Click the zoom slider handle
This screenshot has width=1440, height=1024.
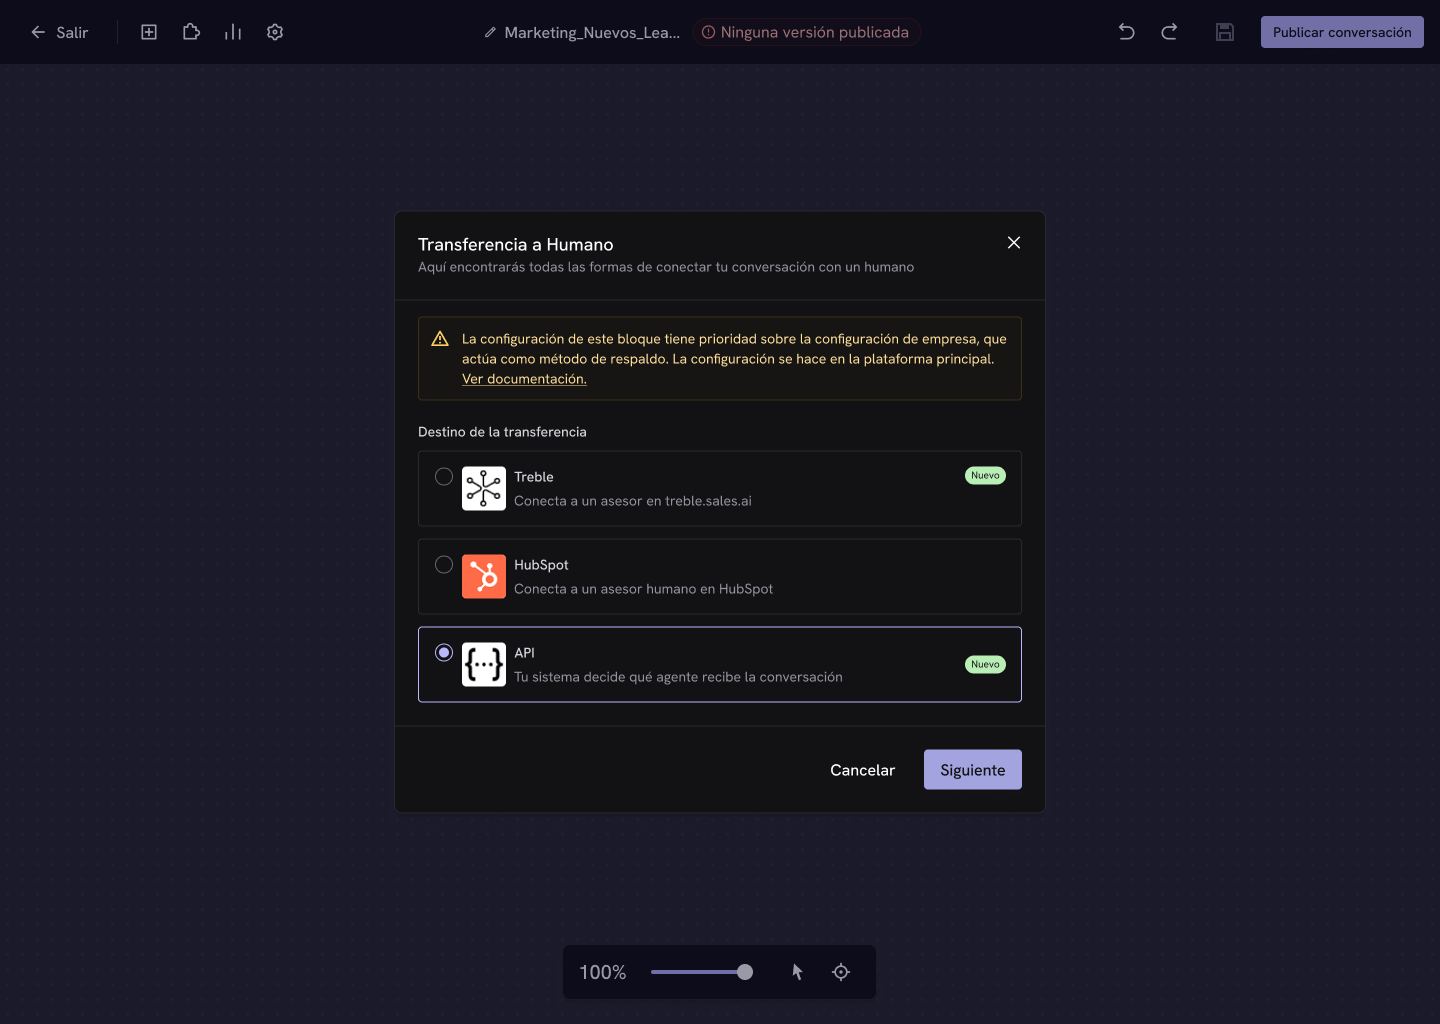pyautogui.click(x=745, y=972)
